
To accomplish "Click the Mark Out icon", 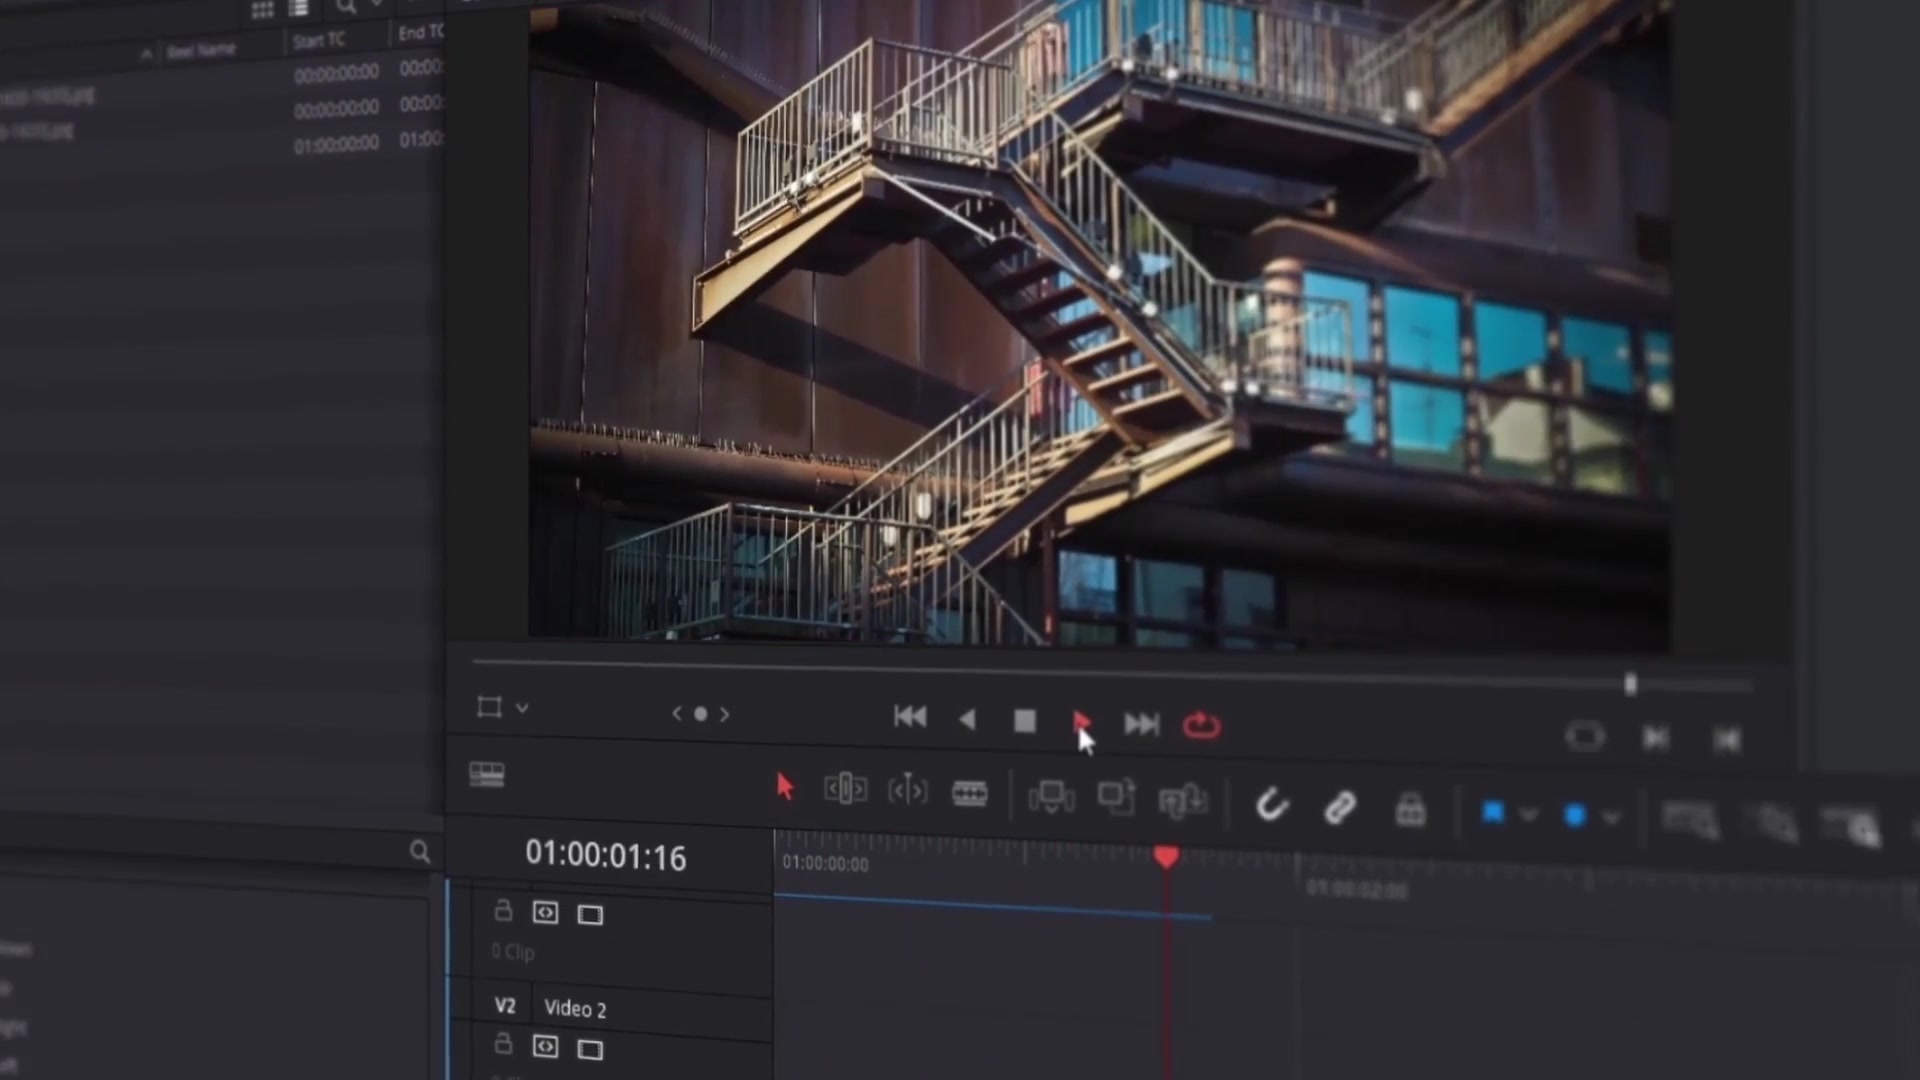I will coord(1727,740).
